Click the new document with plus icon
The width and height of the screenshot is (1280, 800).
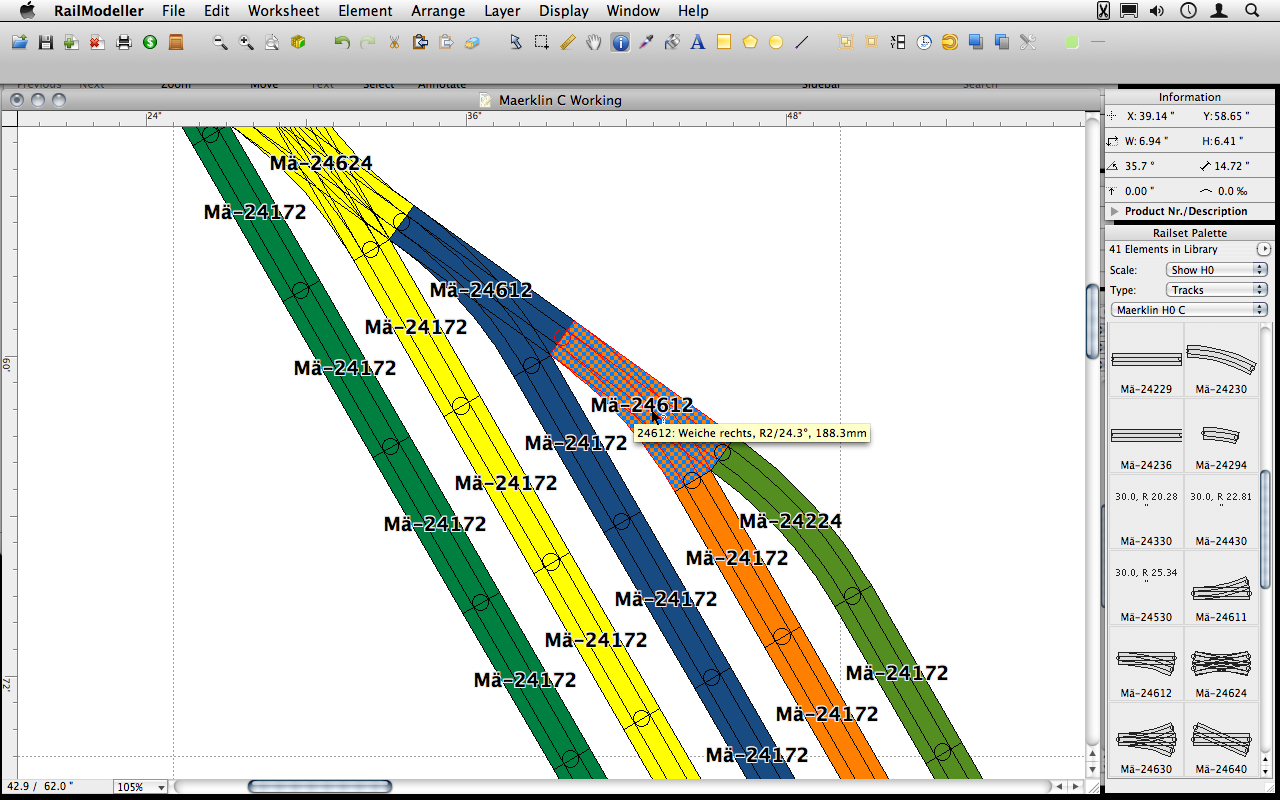(x=71, y=42)
